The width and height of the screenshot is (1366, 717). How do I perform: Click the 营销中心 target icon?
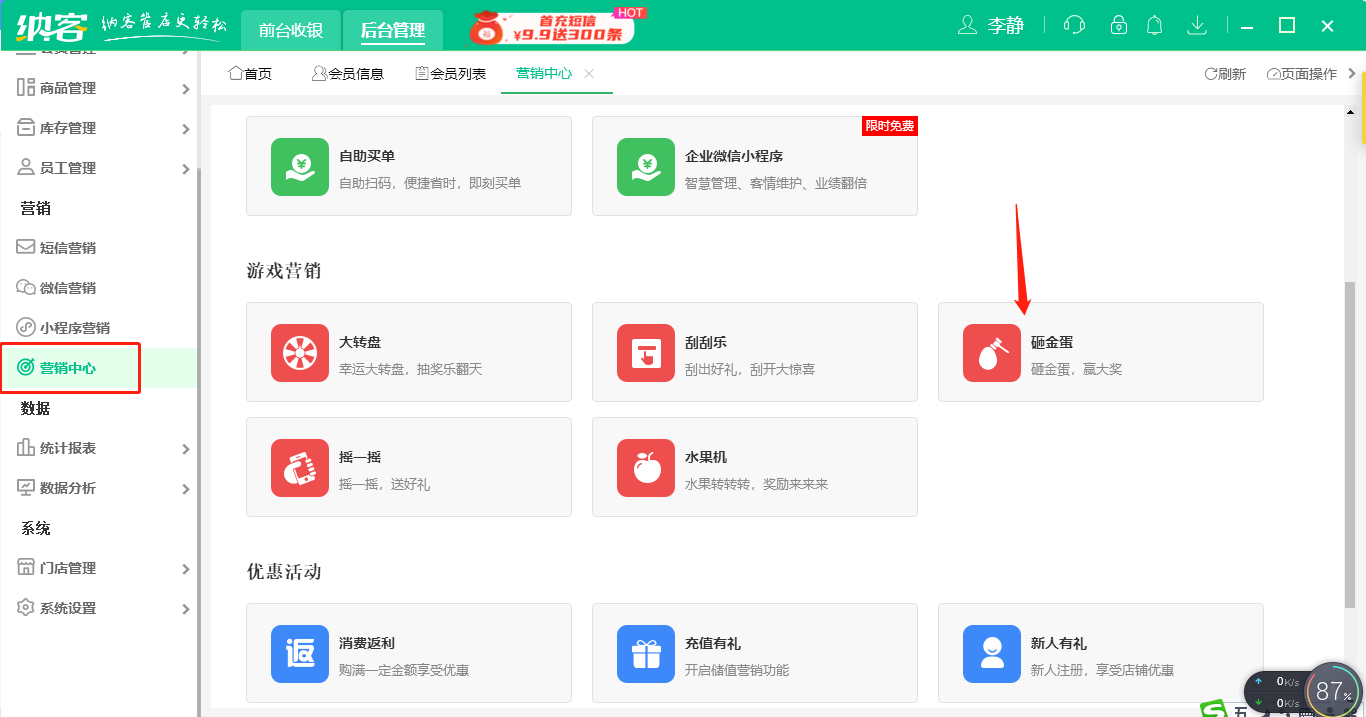click(x=26, y=368)
